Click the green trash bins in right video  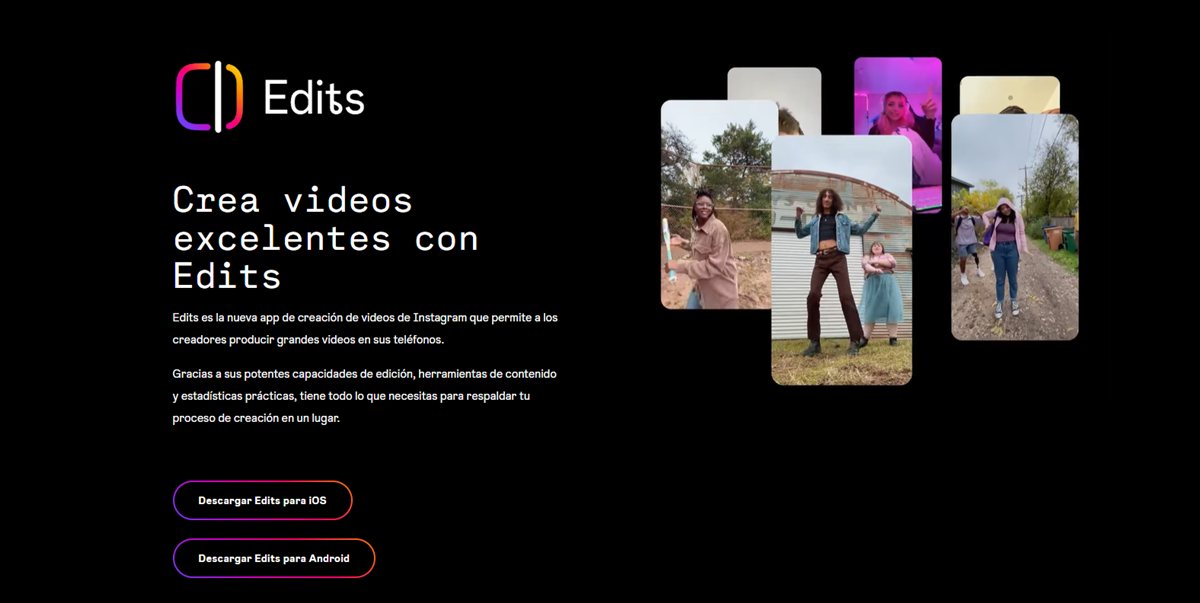point(1062,238)
